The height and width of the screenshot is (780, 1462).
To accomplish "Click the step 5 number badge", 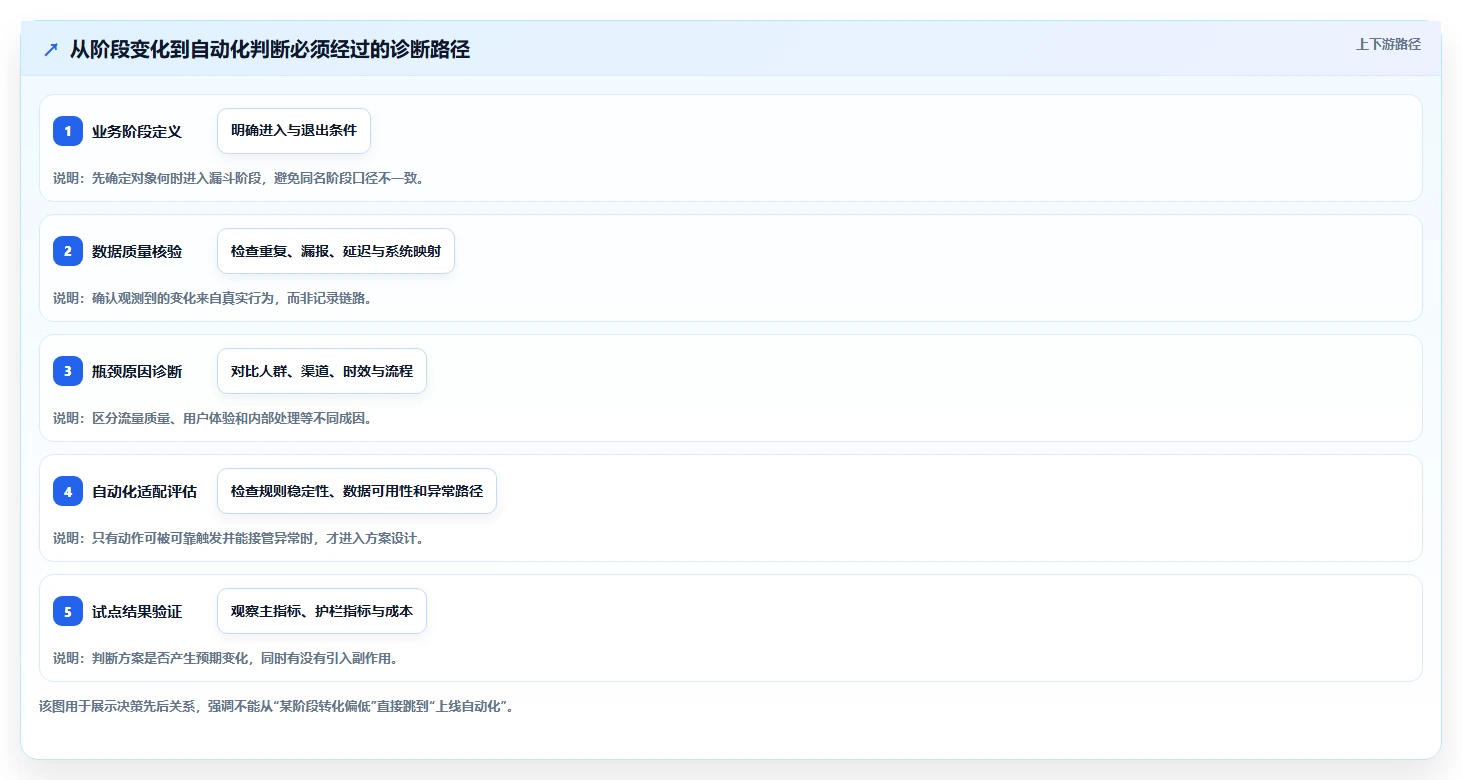I will (x=68, y=611).
